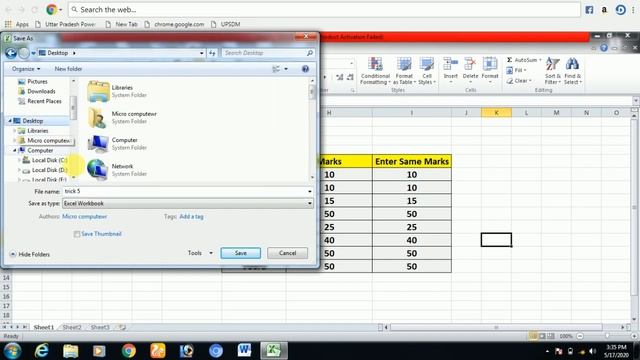Viewport: 640px width, 360px height.
Task: Select Computer item in file list
Action: [x=117, y=143]
